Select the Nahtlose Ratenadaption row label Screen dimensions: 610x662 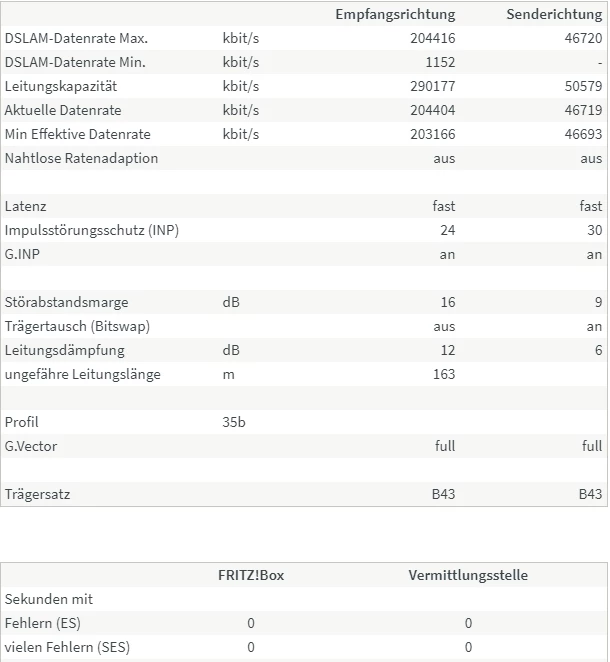pos(81,158)
